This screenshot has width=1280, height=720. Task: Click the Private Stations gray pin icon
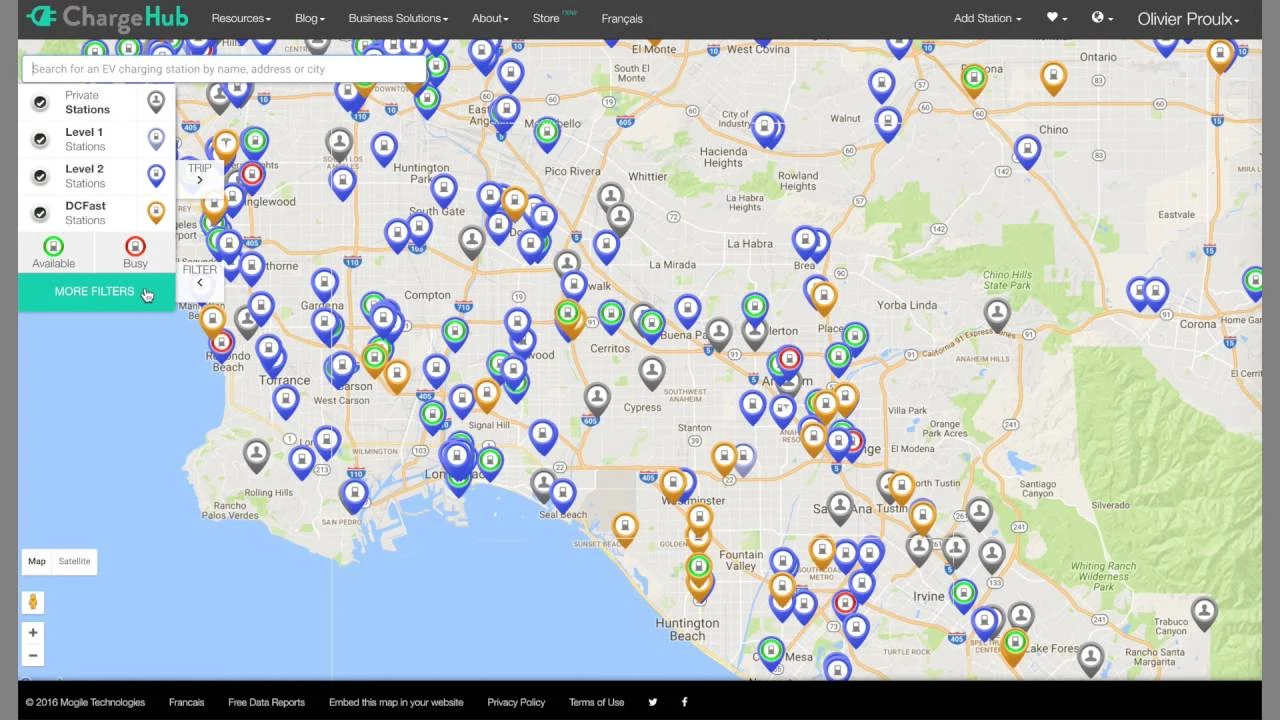156,101
